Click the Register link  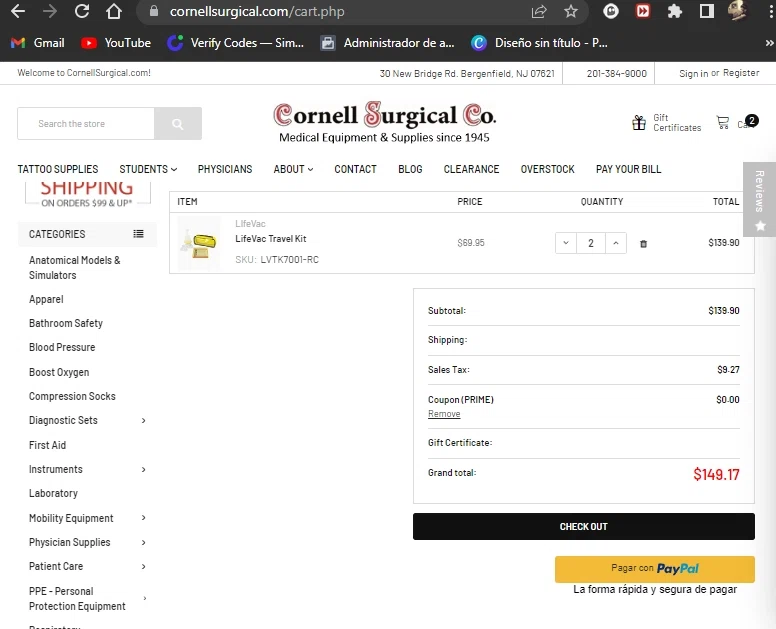click(741, 73)
